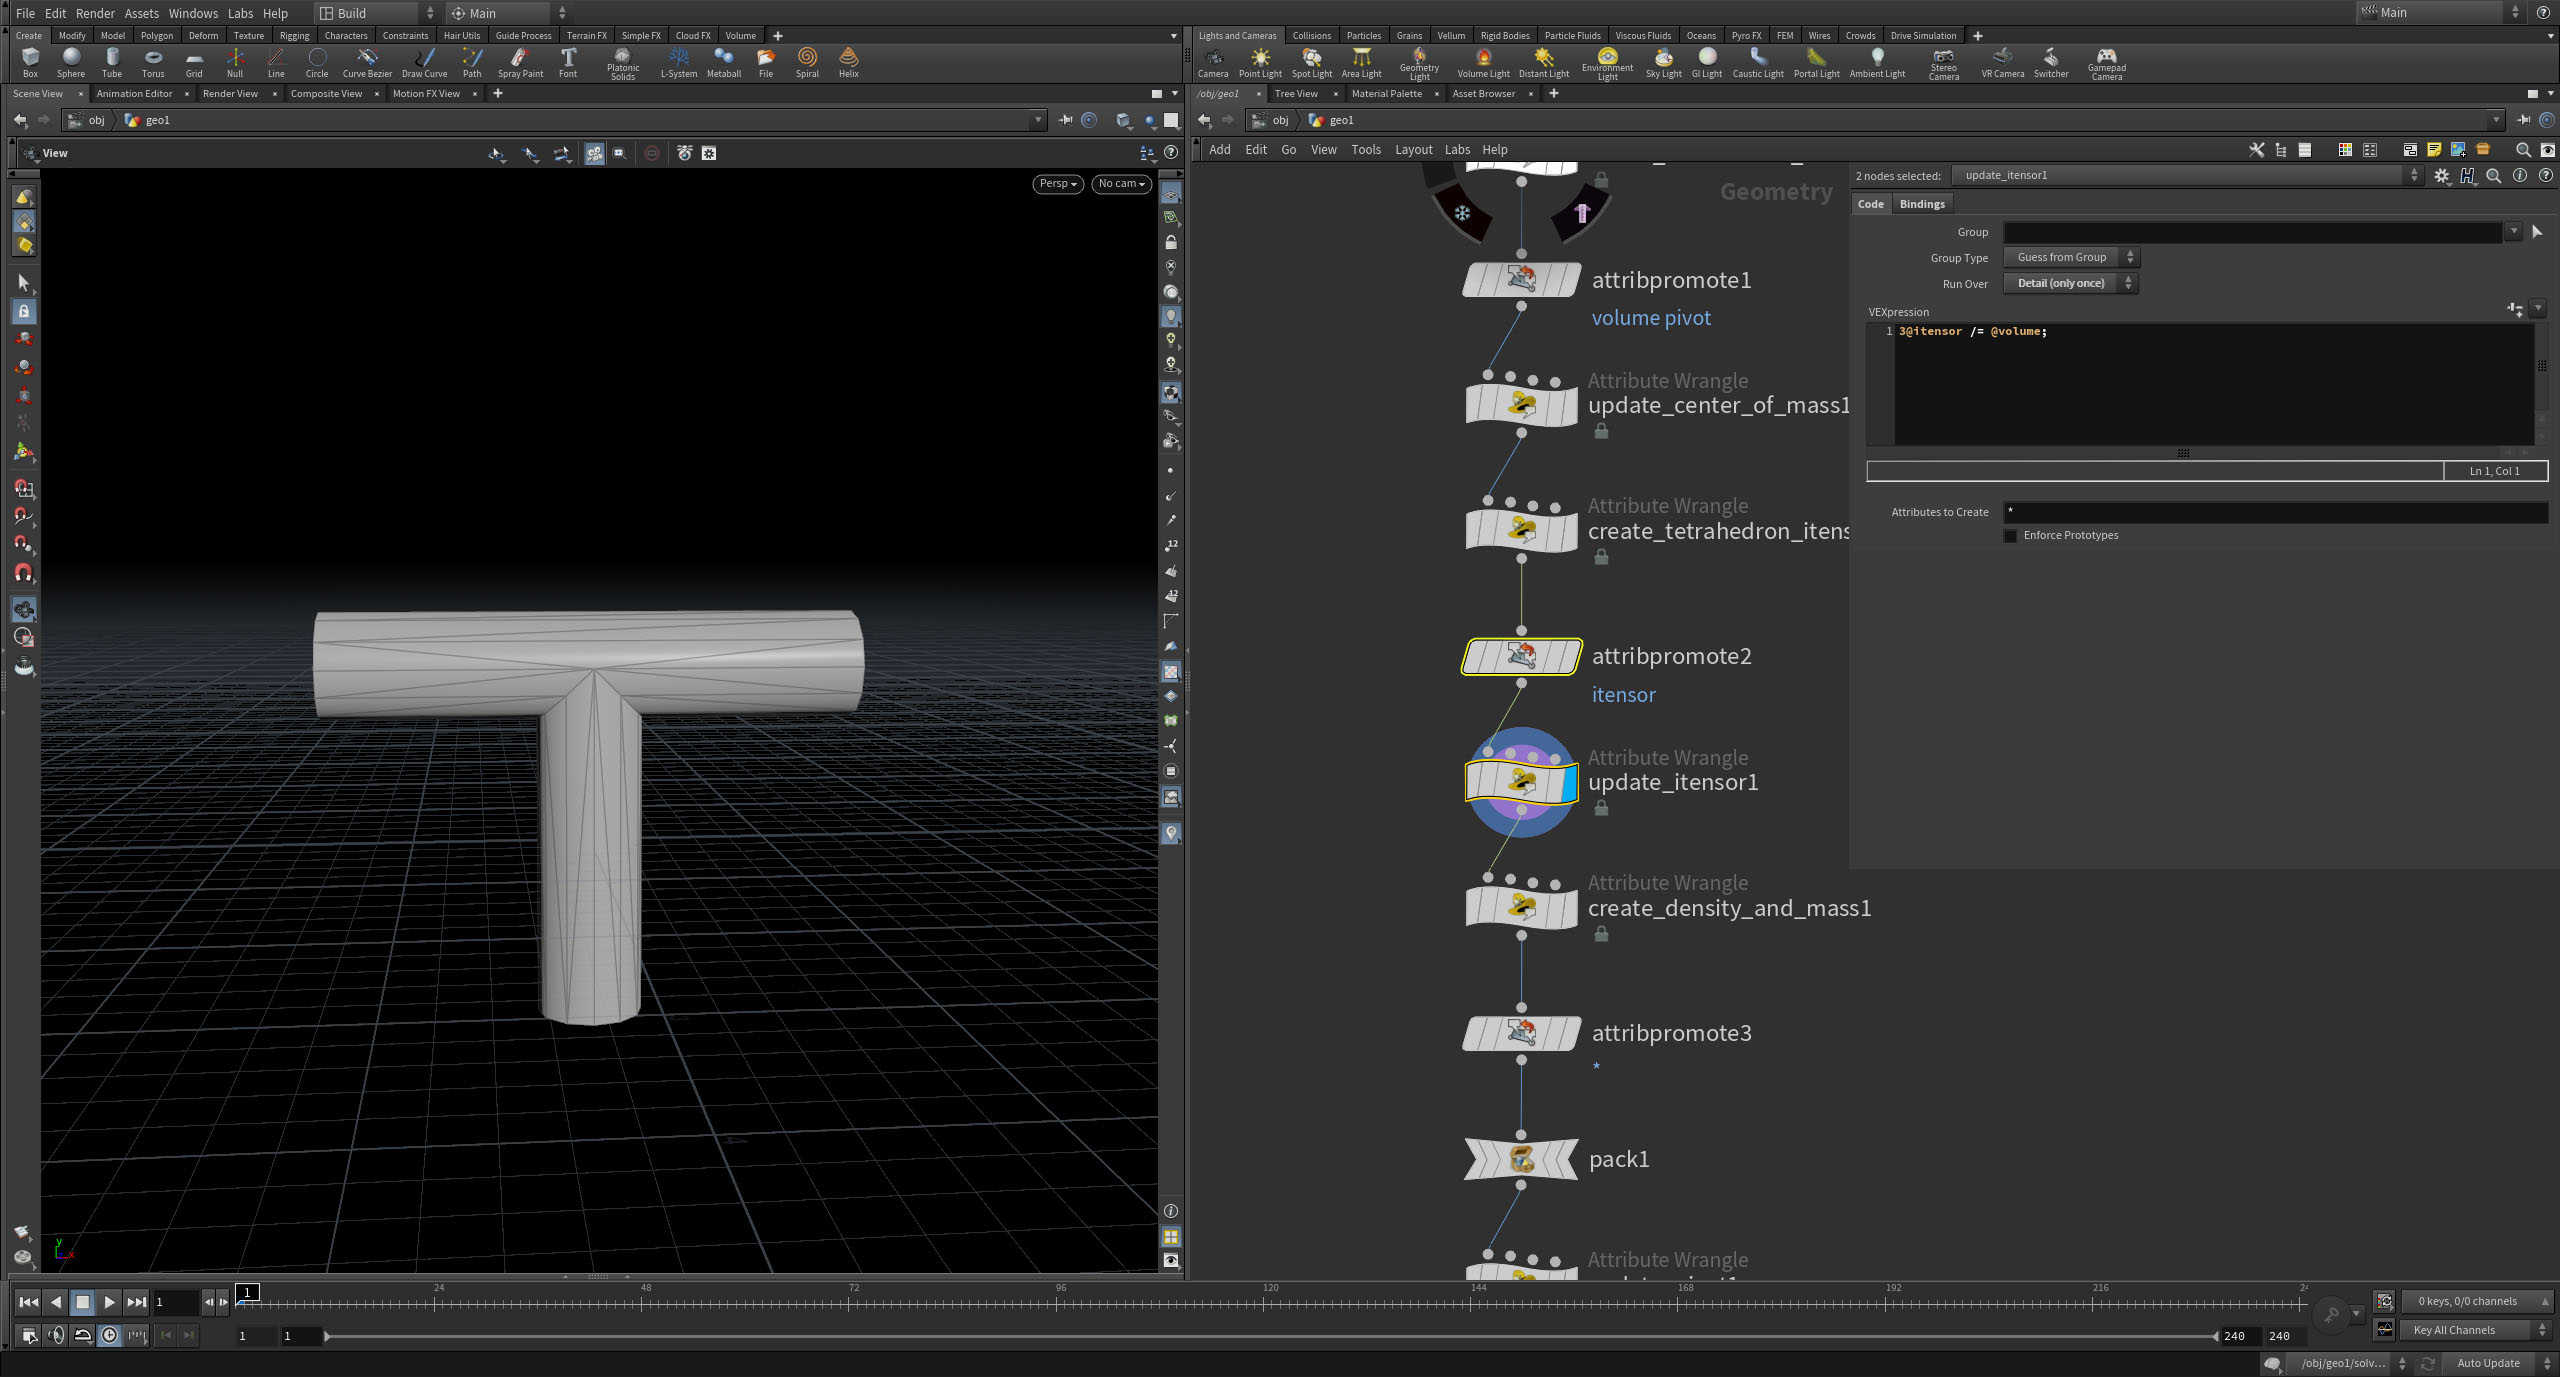Toggle display flag on update_itensor1 node
This screenshot has height=1377, width=2560.
point(1569,782)
